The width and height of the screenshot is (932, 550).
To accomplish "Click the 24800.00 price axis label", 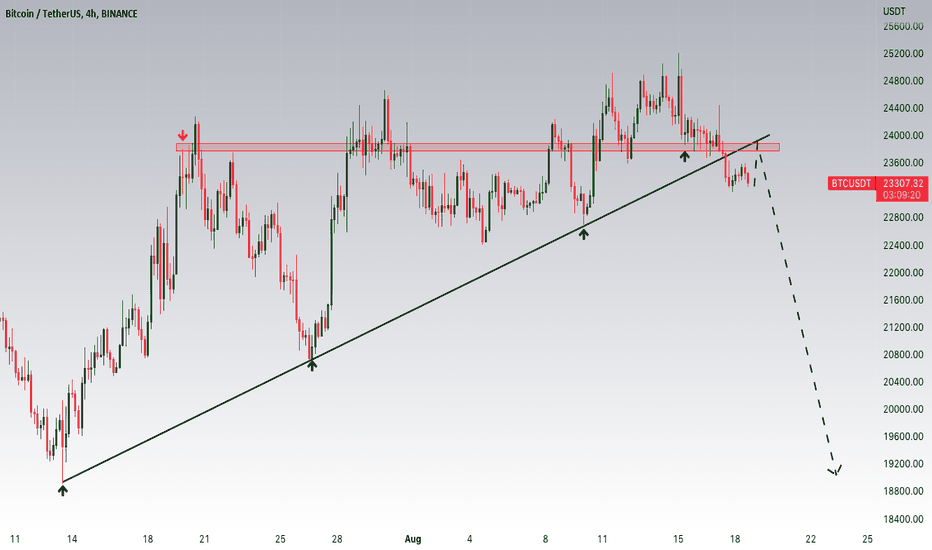I will click(903, 81).
